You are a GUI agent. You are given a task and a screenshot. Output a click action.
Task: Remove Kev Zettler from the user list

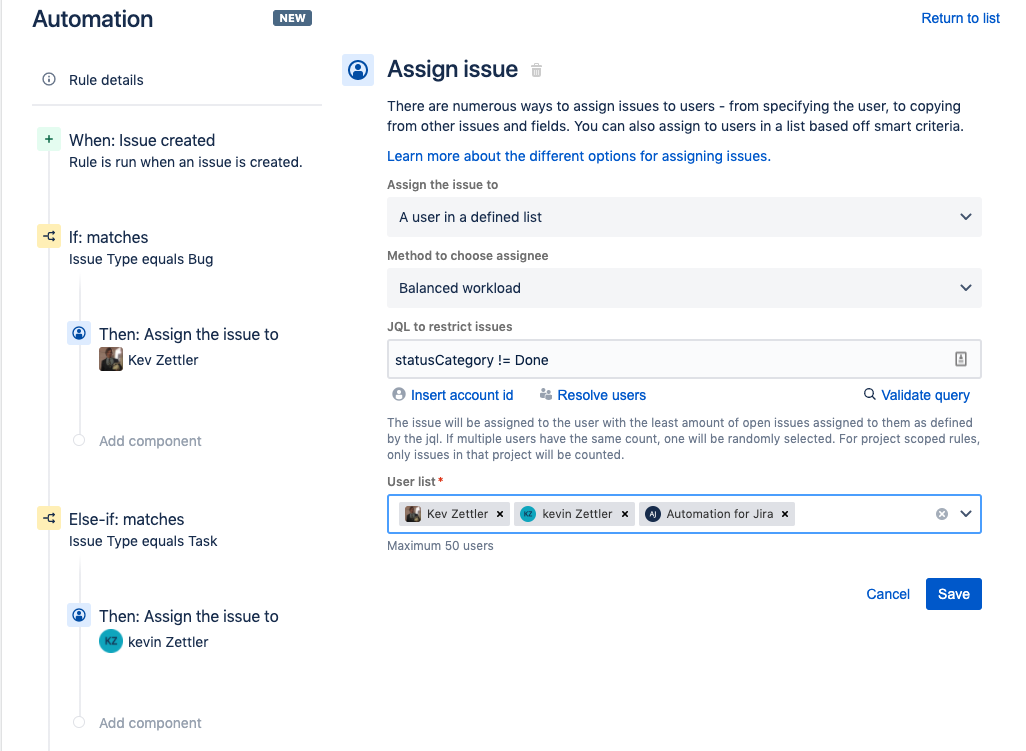(x=500, y=513)
